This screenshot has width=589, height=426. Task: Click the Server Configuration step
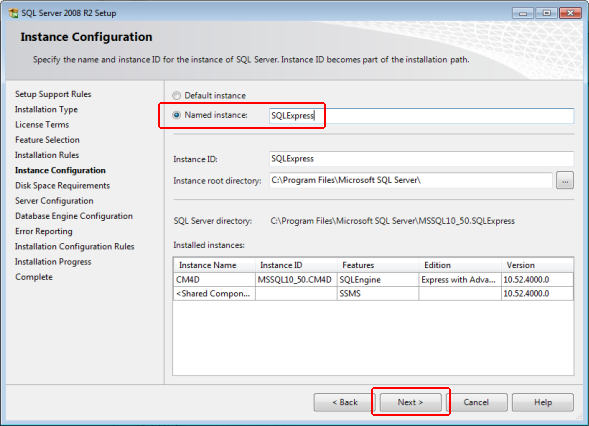pyautogui.click(x=54, y=201)
